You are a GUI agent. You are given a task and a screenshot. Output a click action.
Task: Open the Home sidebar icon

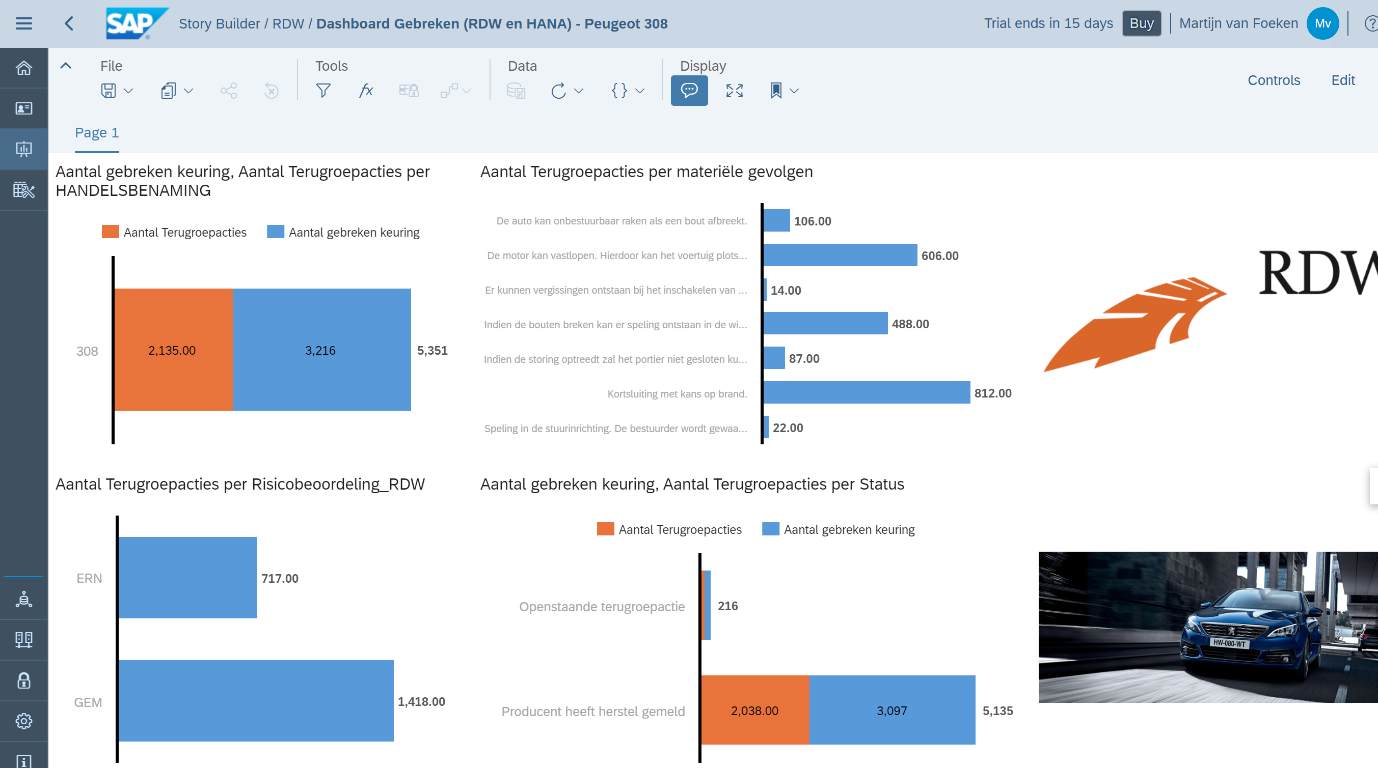(x=24, y=68)
